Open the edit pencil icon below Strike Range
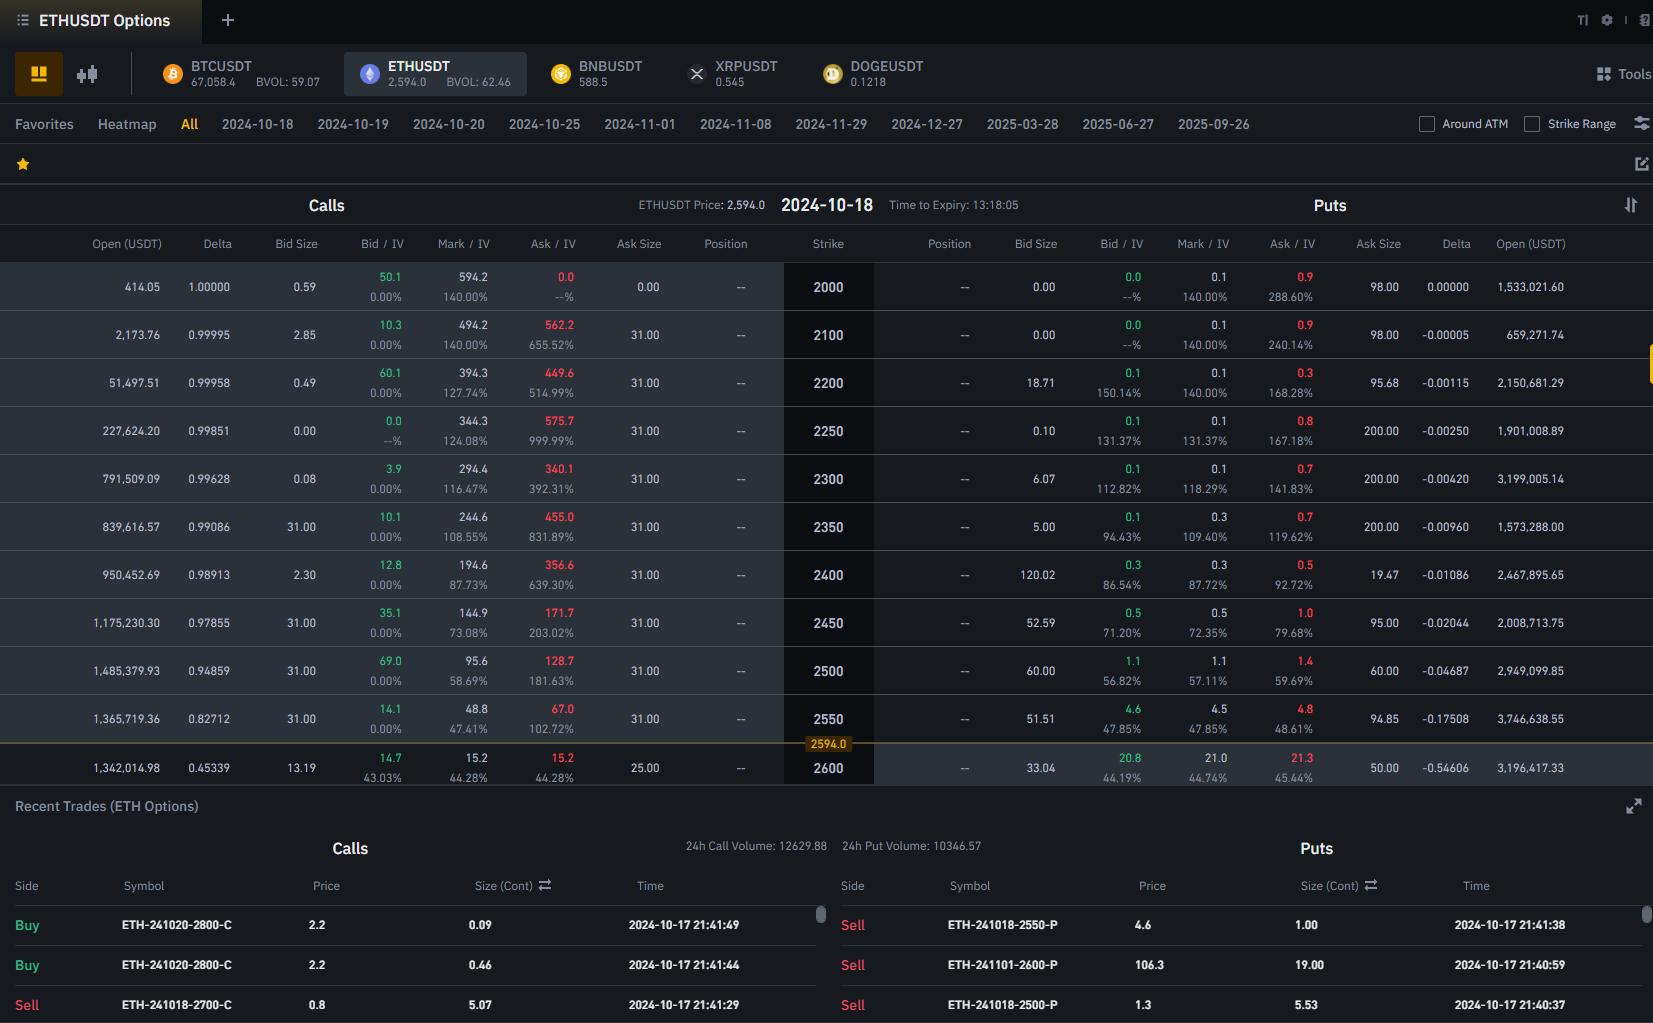 point(1641,164)
